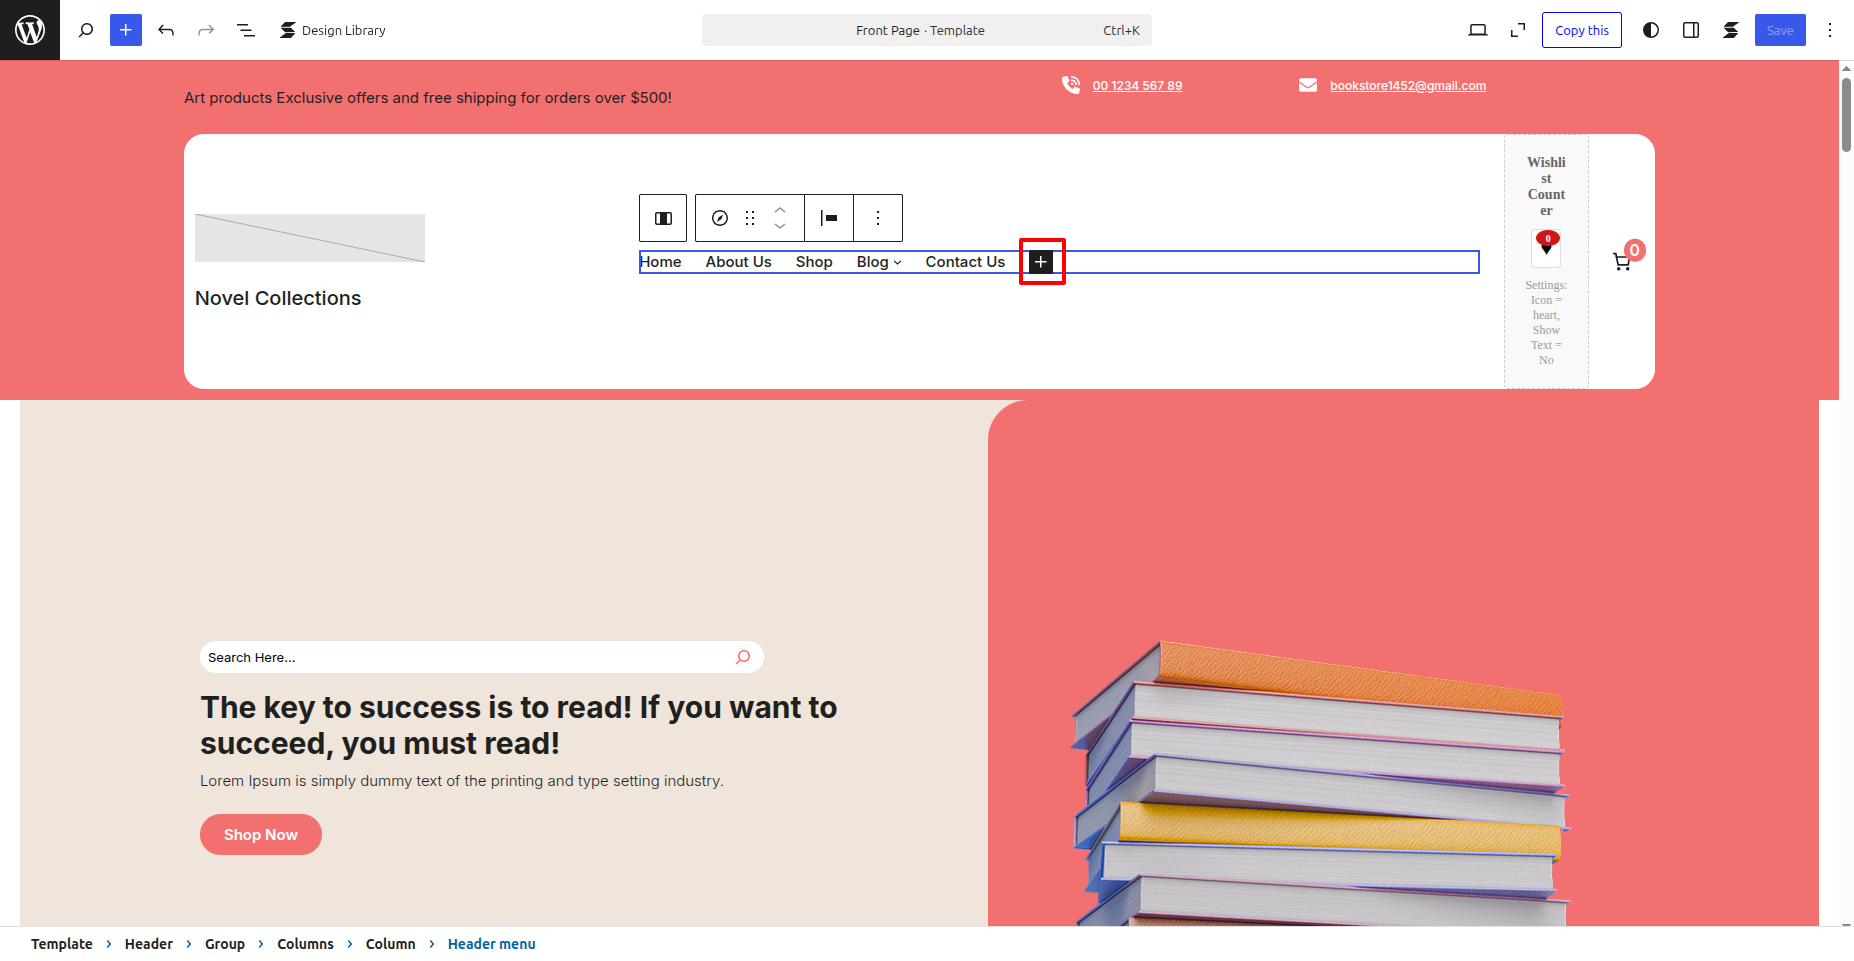Open Document Overview list view
Screen dimensions: 1854x961
click(x=246, y=30)
